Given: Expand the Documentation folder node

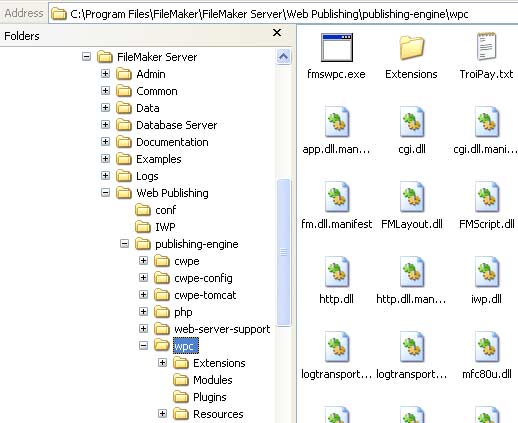Looking at the screenshot, I should [x=105, y=141].
